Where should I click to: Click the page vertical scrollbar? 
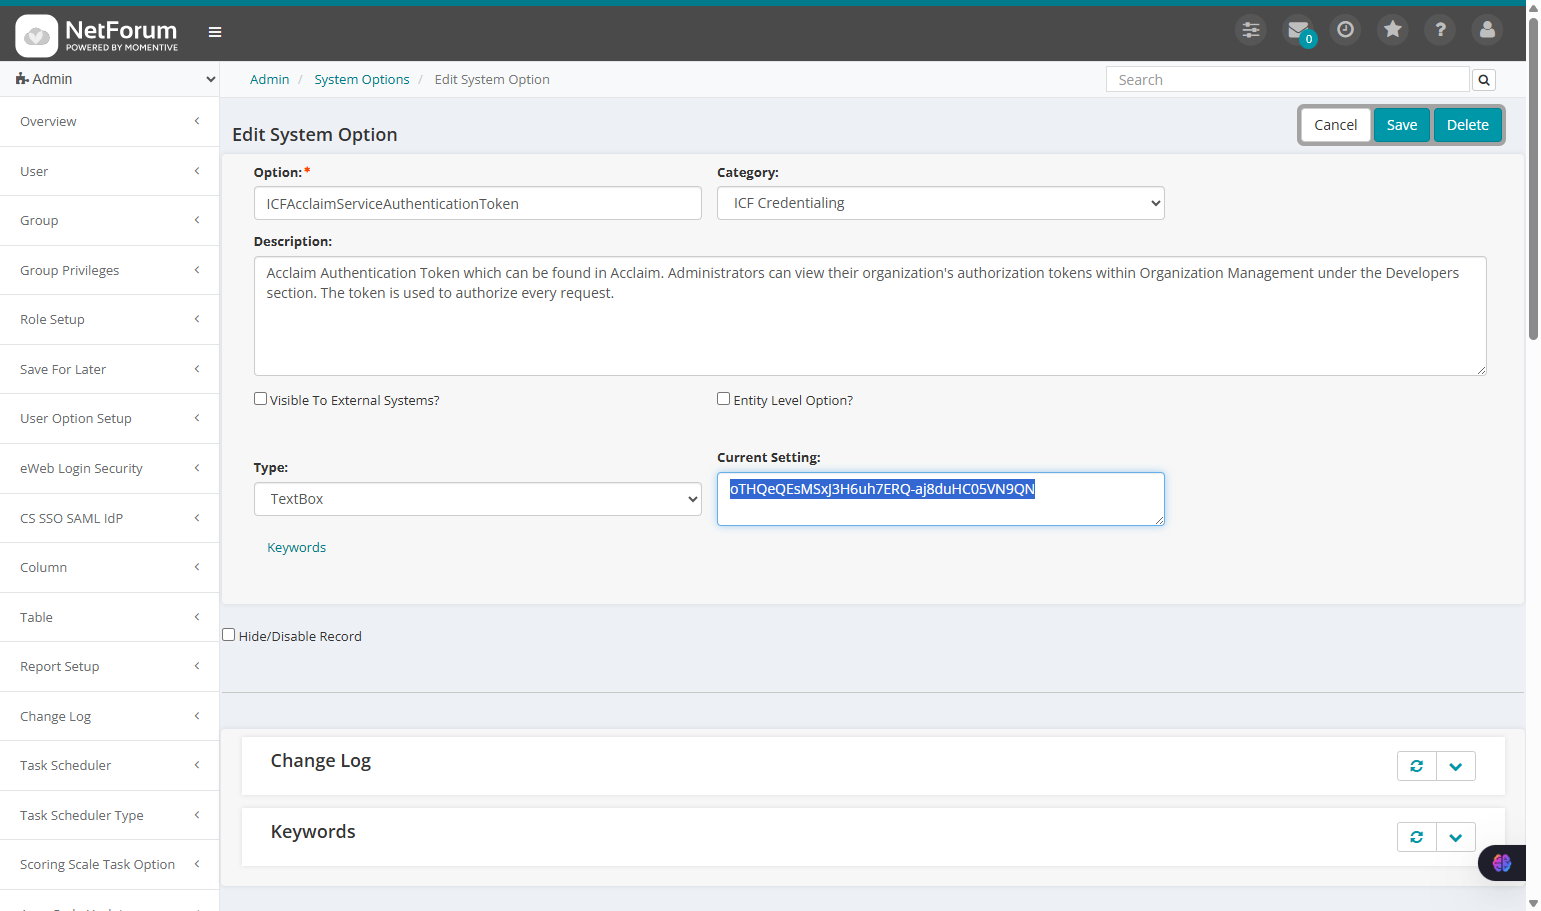pos(1533,180)
